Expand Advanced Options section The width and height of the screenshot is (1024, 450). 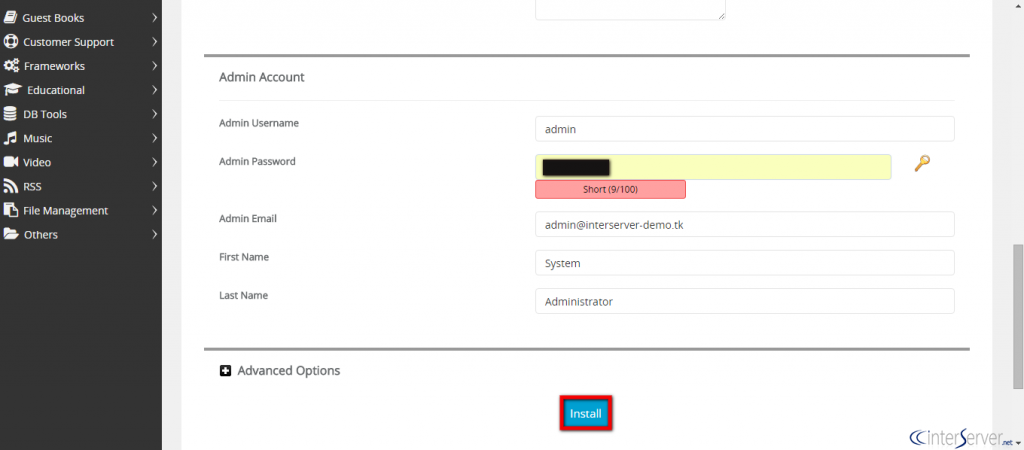[289, 371]
